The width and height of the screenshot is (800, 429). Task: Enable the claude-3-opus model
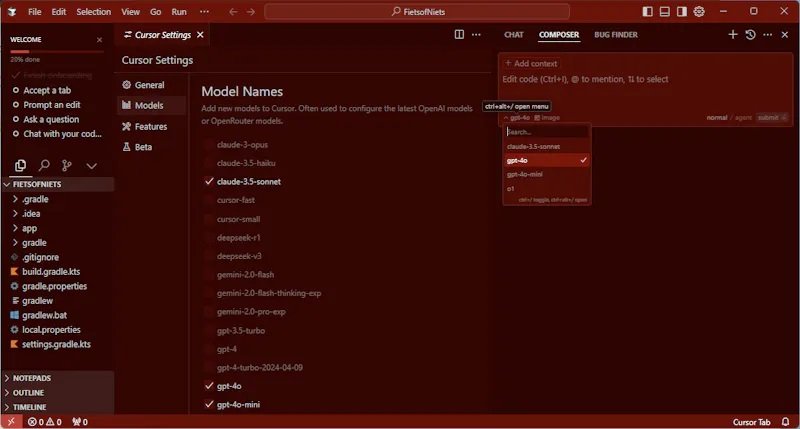coord(209,144)
